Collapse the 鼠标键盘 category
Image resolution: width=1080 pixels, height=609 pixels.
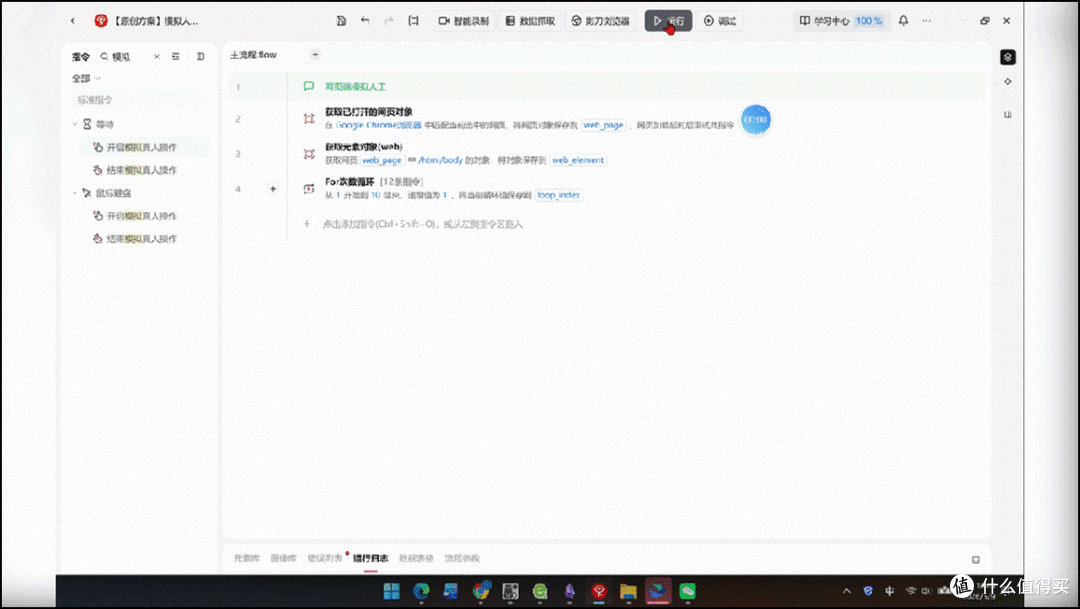[x=75, y=193]
